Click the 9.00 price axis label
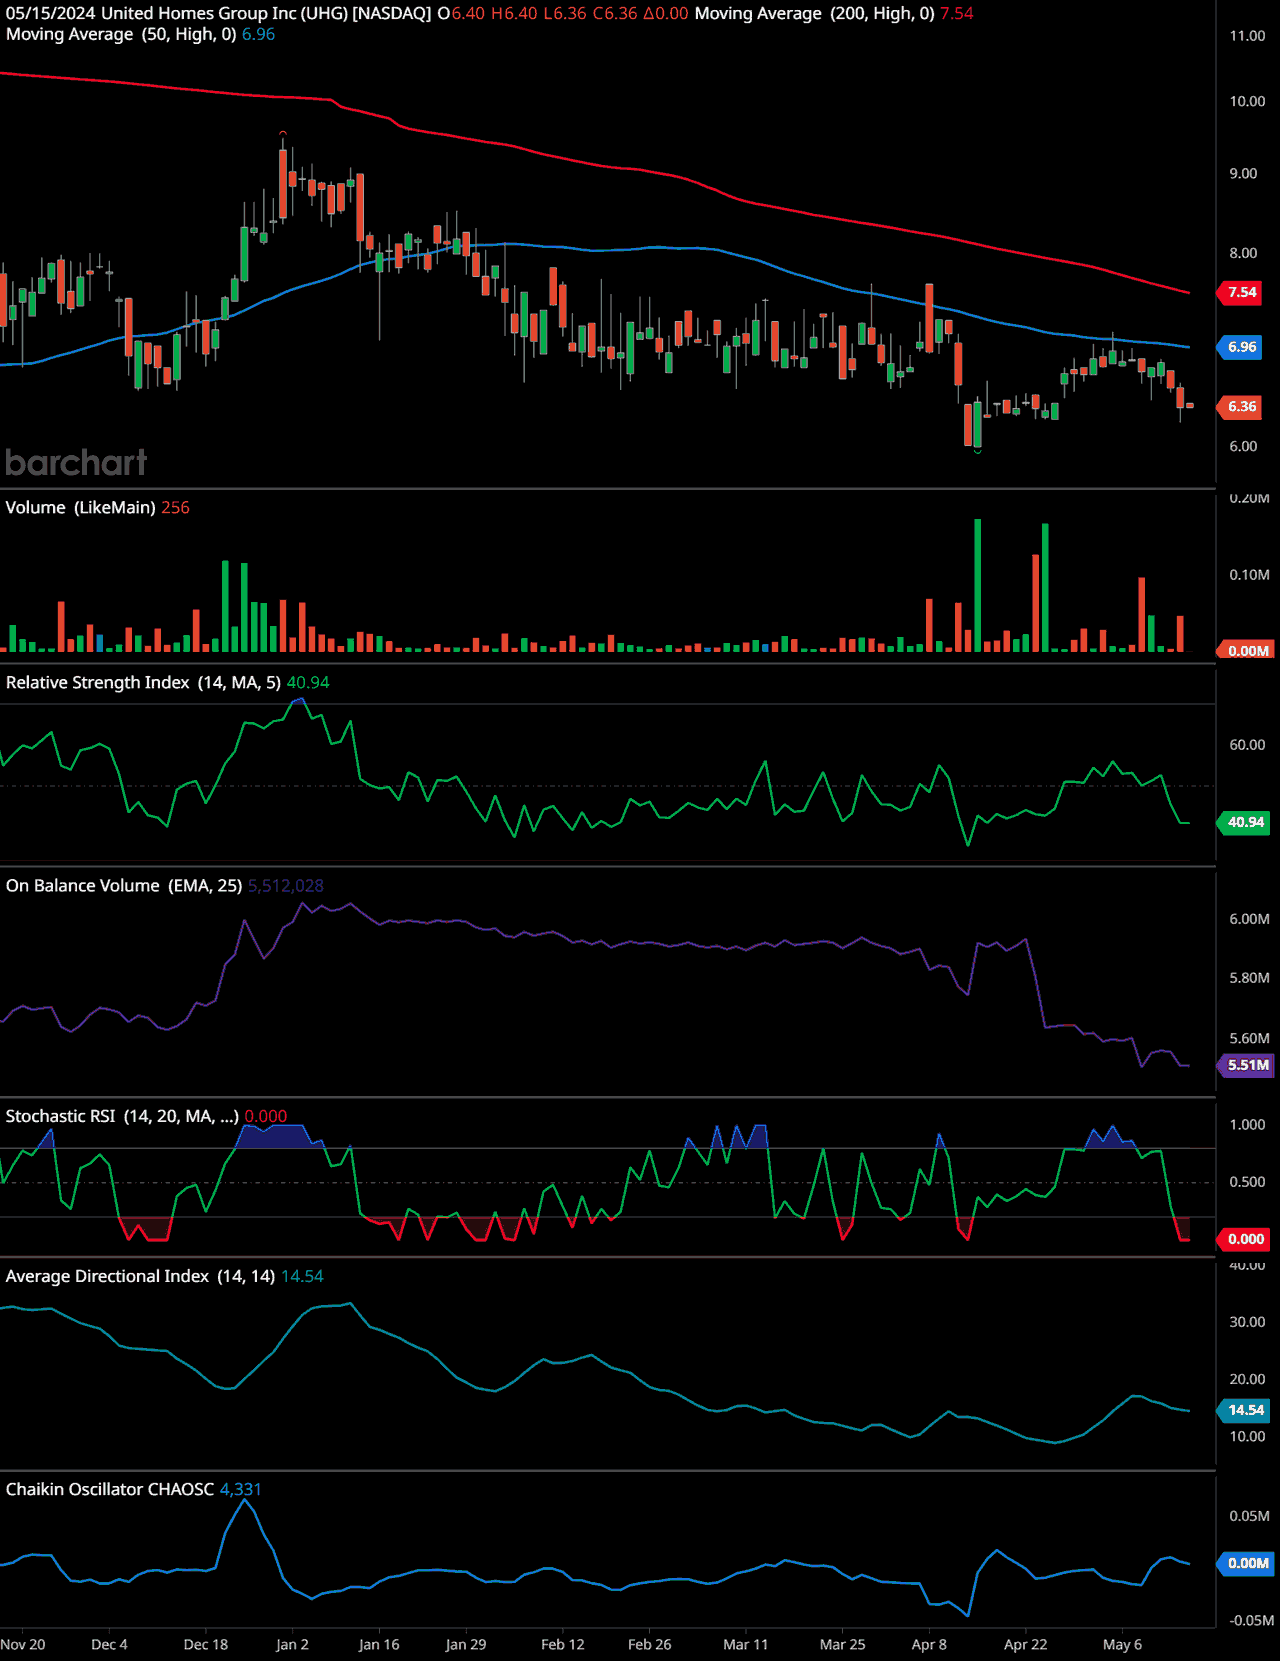This screenshot has height=1661, width=1280. tap(1243, 174)
